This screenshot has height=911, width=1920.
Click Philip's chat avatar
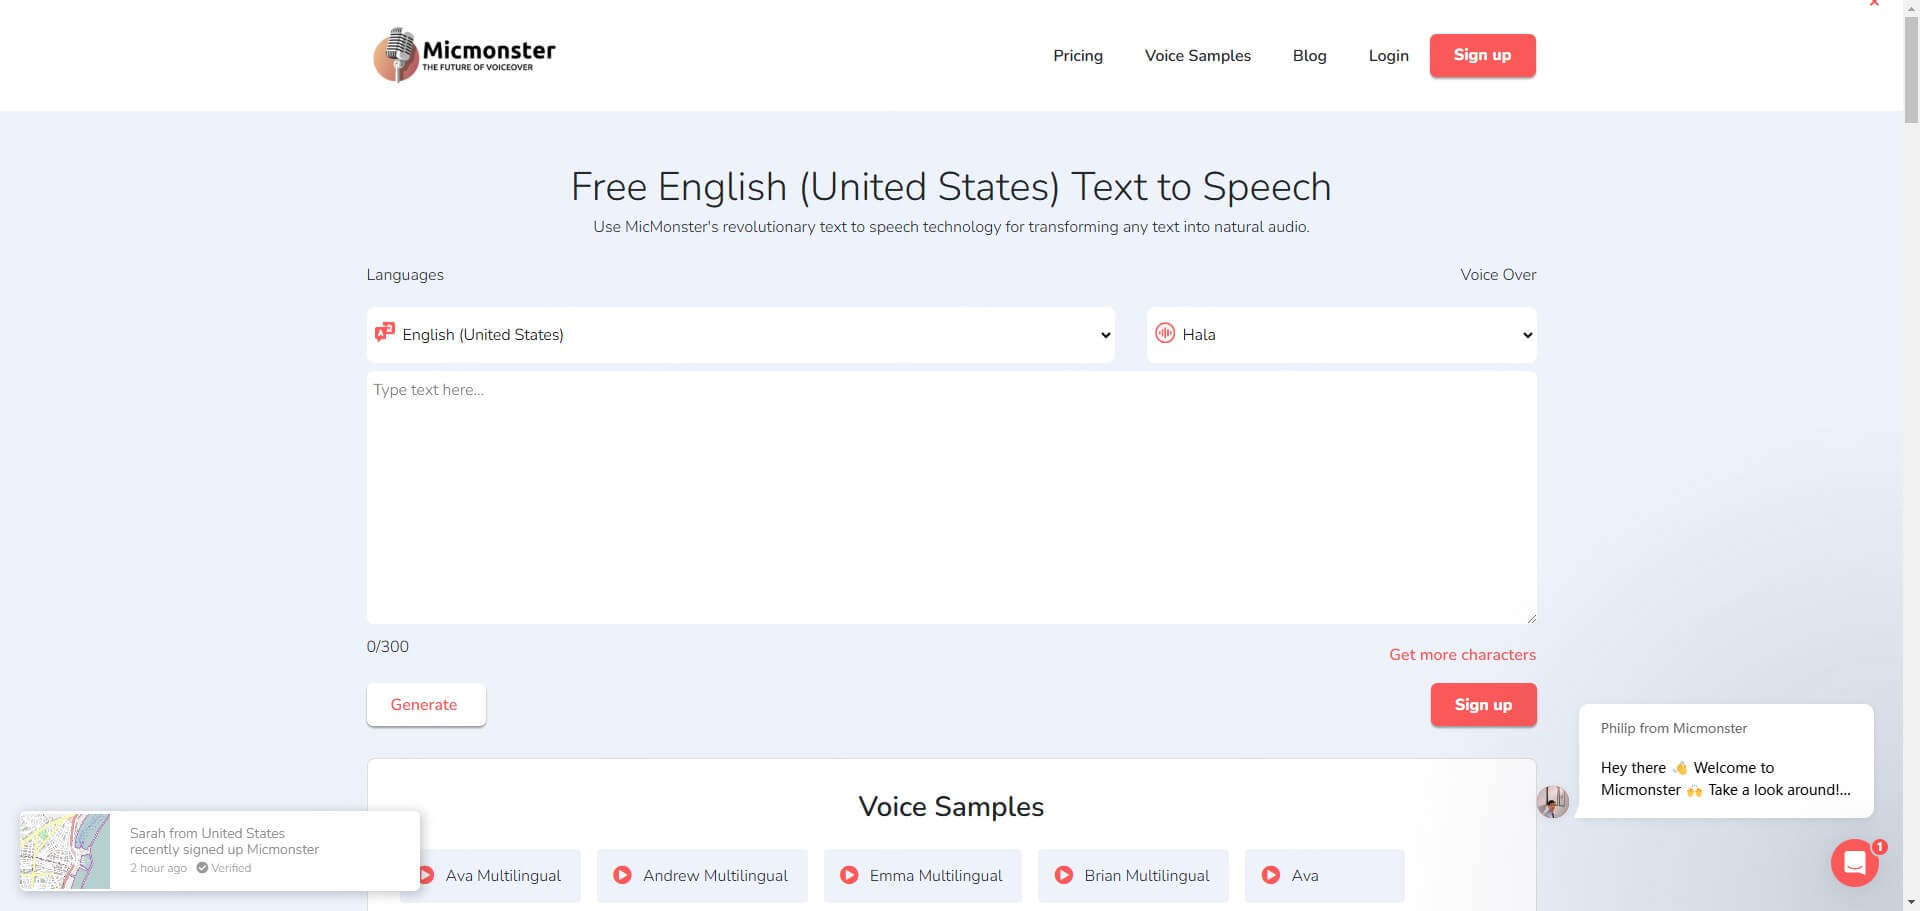pos(1553,801)
